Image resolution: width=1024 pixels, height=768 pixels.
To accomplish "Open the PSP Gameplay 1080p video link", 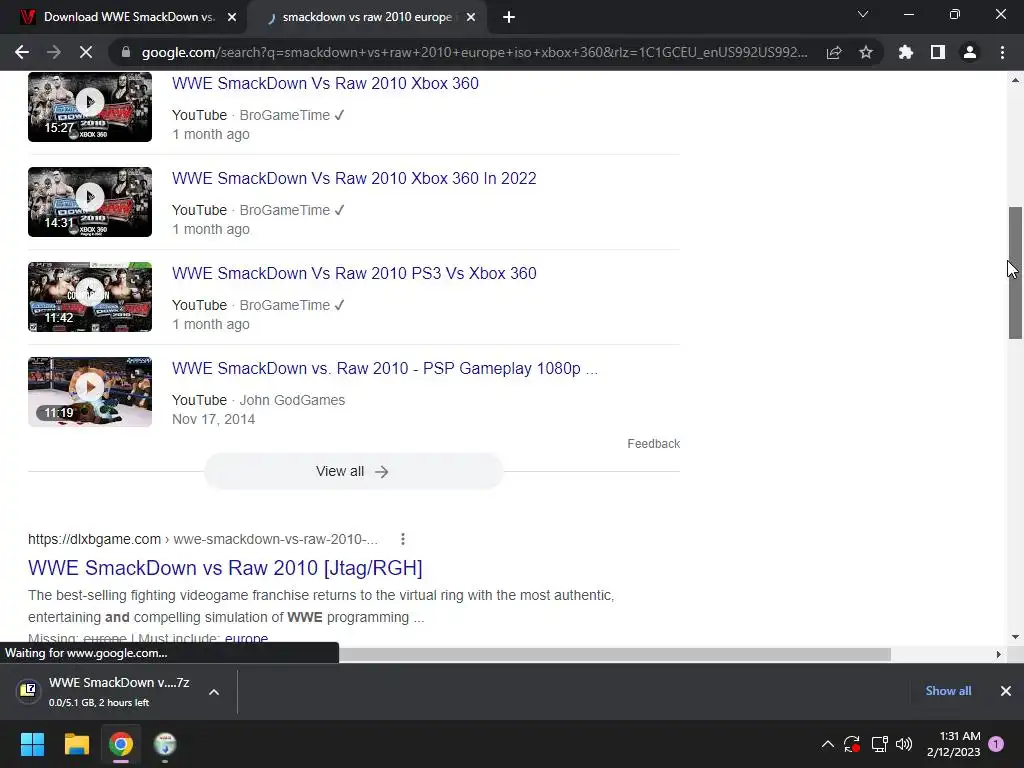I will tap(385, 368).
